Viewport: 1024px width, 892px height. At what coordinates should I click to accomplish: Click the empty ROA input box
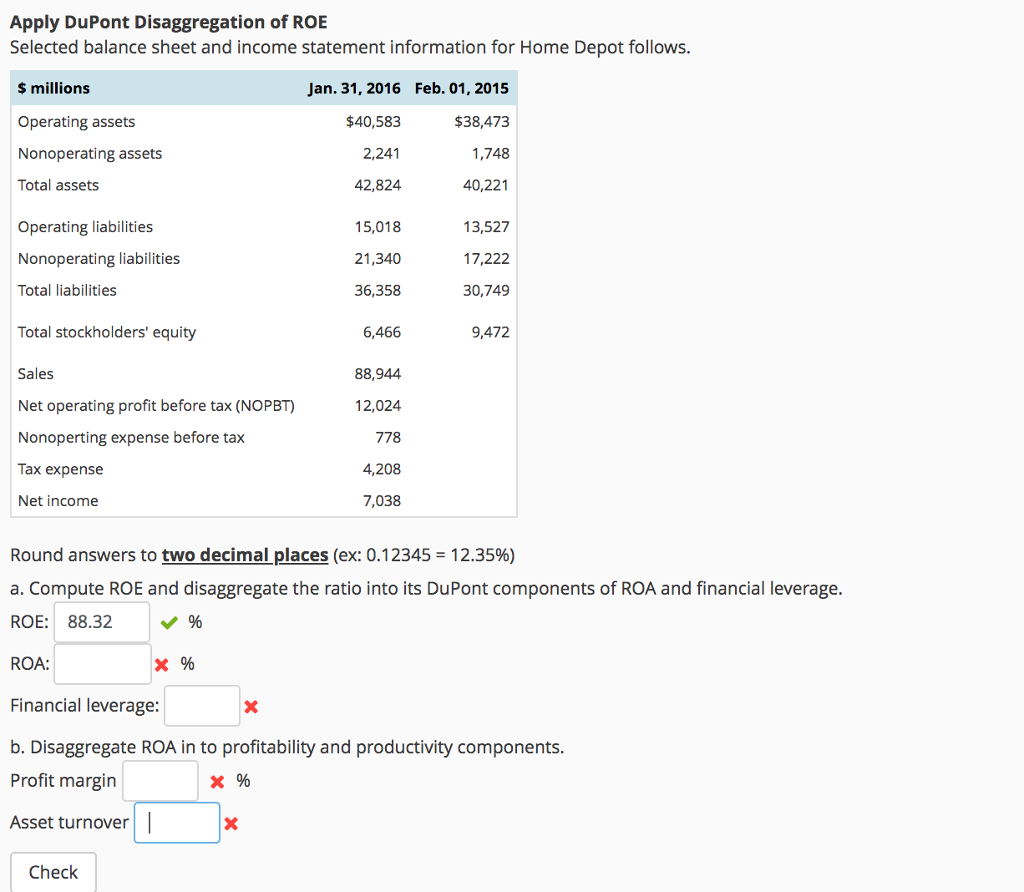101,663
